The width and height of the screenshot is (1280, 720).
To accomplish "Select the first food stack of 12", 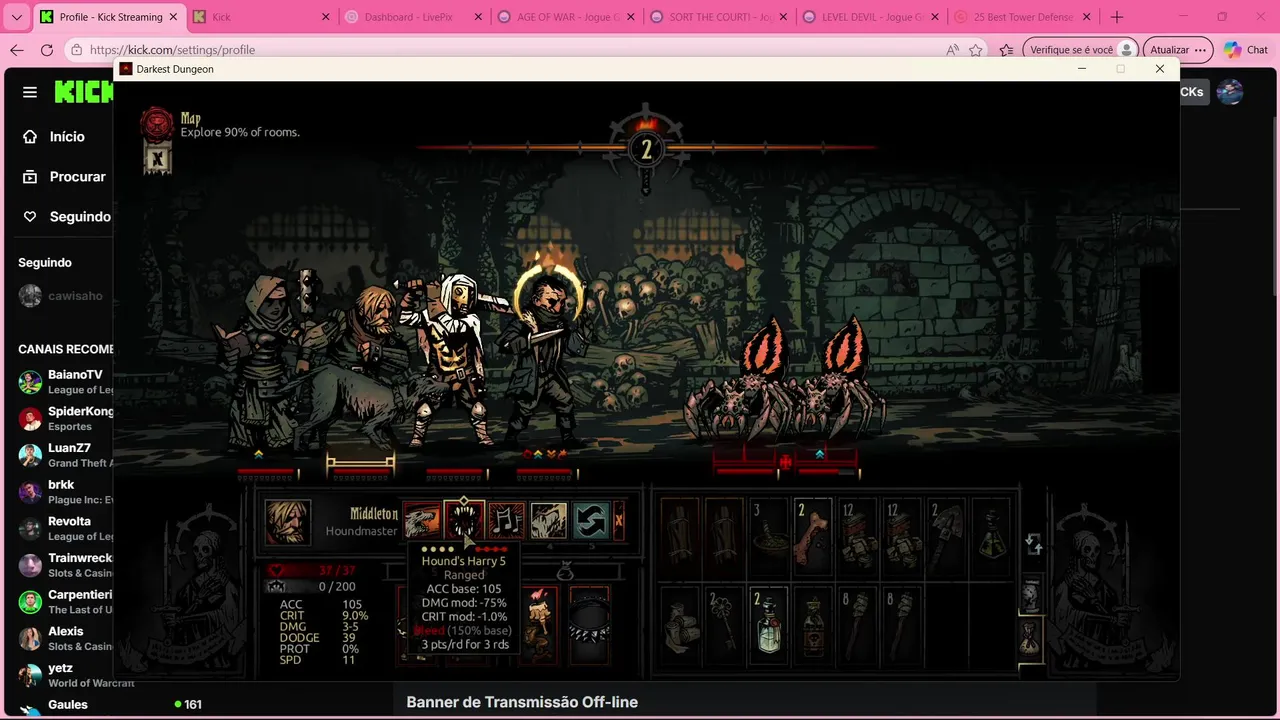I will click(x=857, y=536).
